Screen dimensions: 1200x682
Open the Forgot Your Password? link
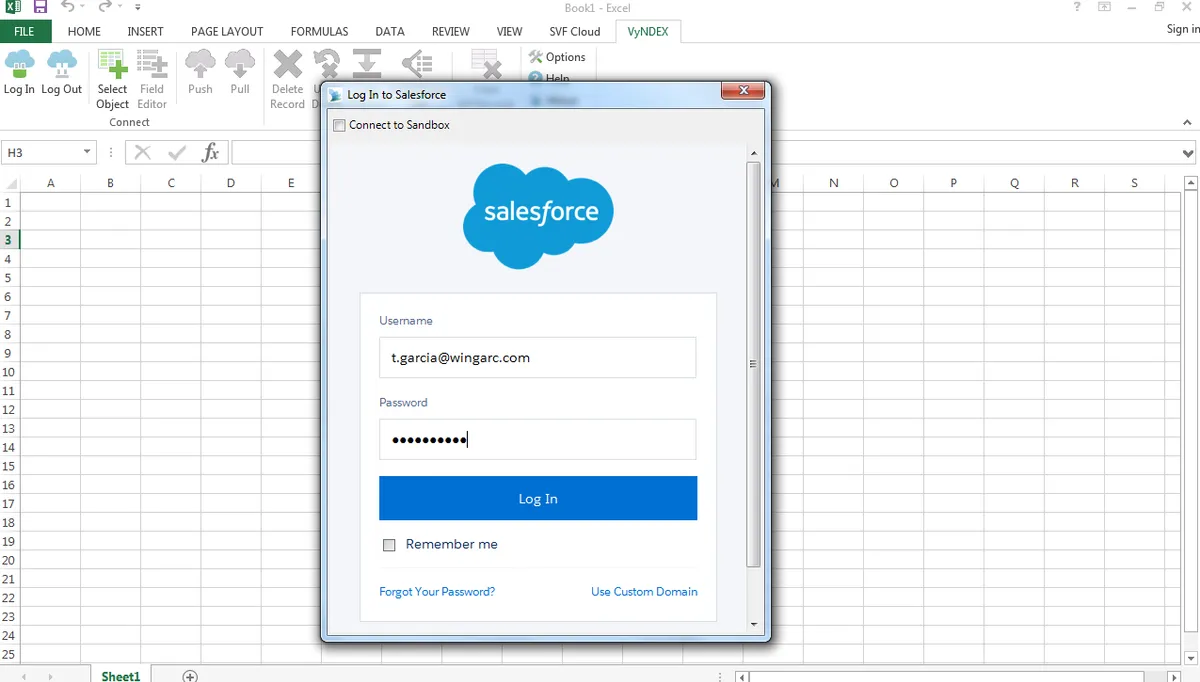click(437, 592)
